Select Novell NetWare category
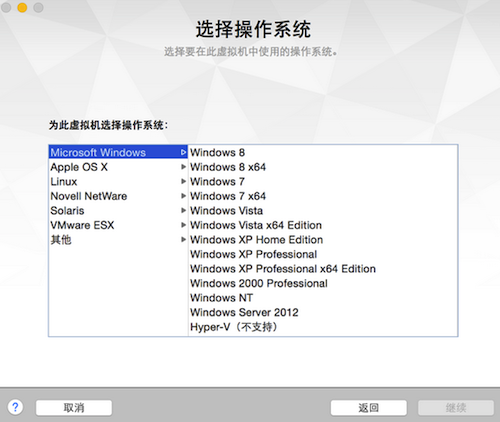The width and height of the screenshot is (500, 422). (118, 196)
